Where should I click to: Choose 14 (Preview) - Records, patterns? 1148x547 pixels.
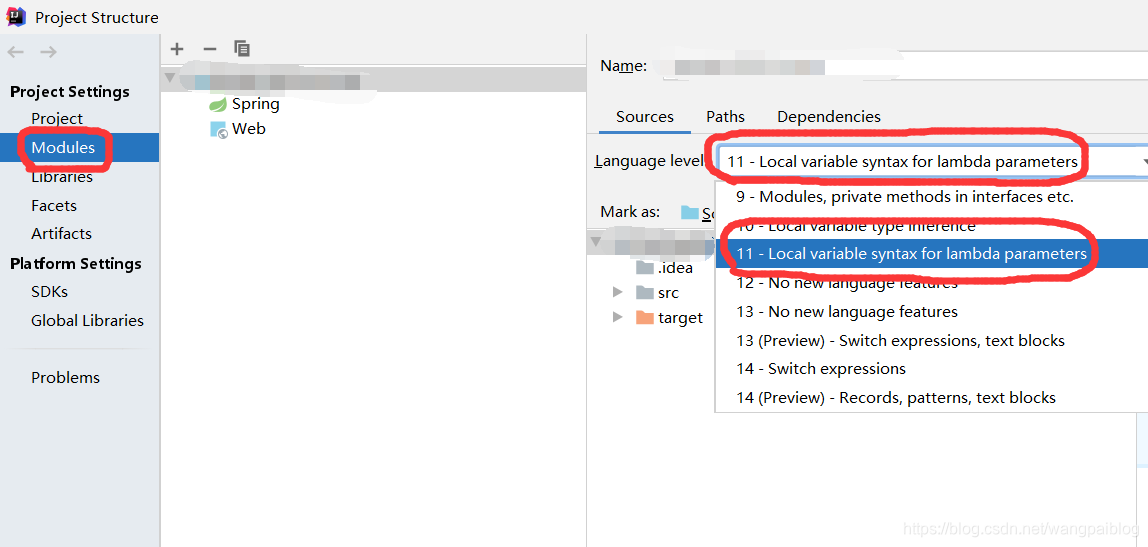tap(931, 398)
